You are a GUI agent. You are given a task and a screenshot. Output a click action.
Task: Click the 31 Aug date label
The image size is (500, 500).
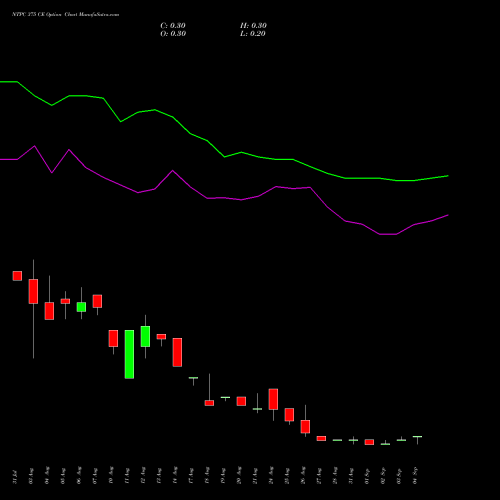click(351, 476)
